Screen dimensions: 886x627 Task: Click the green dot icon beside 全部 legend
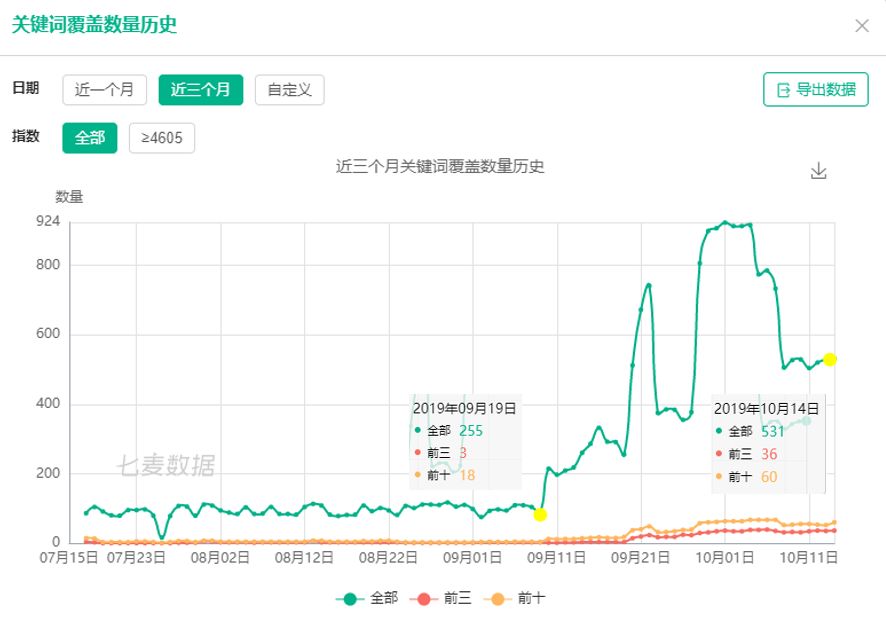coord(350,596)
